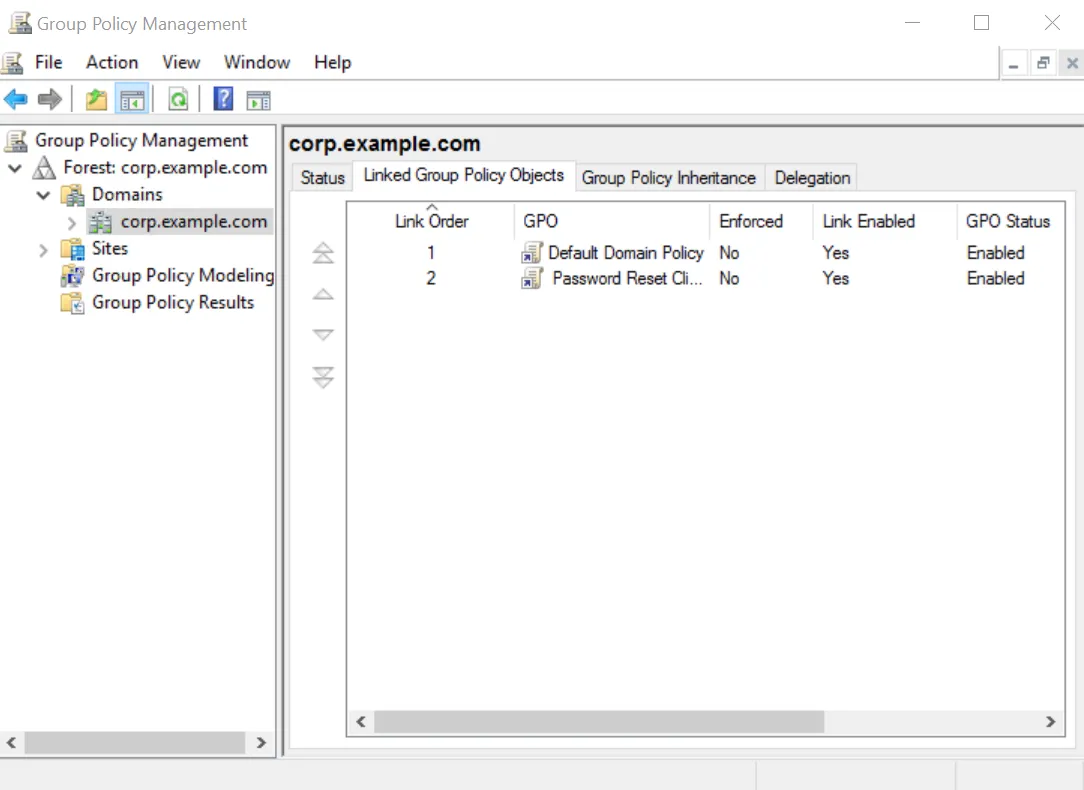
Task: Click the Group Policy Results icon
Action: (x=73, y=303)
